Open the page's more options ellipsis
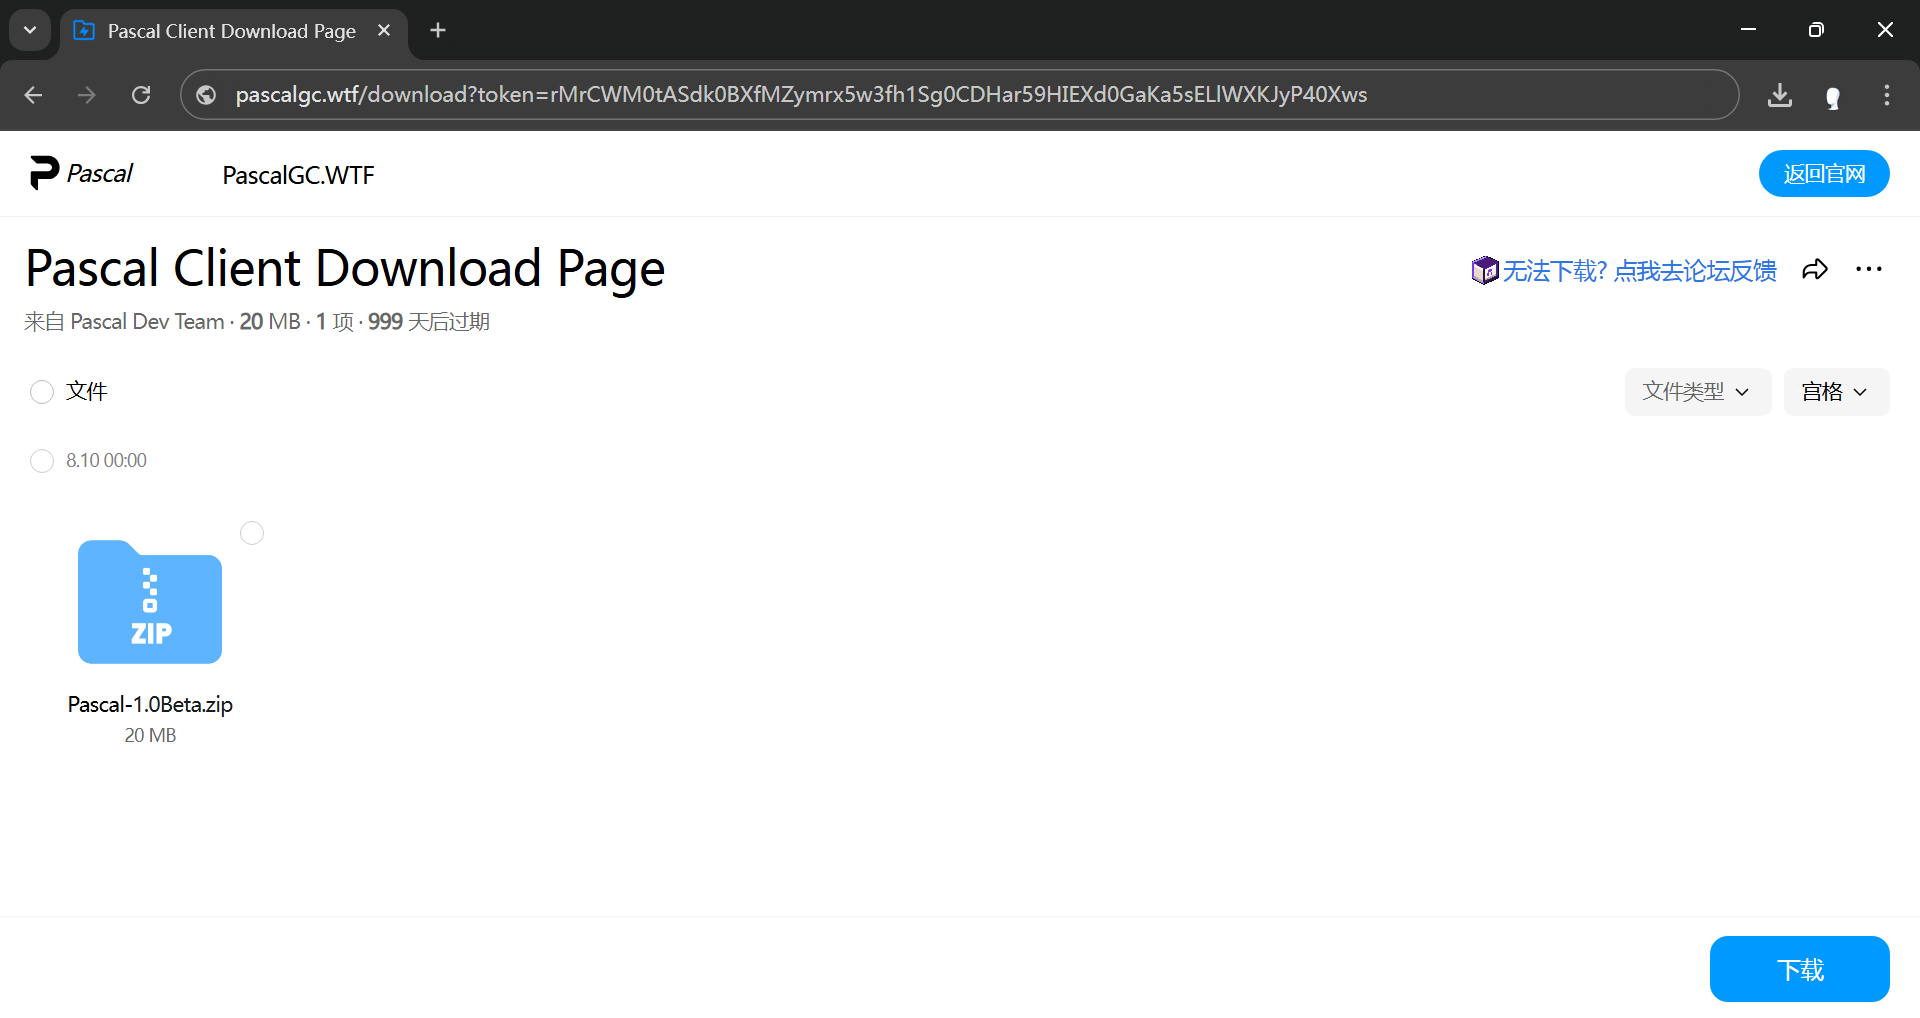This screenshot has width=1920, height=1018. (1869, 269)
